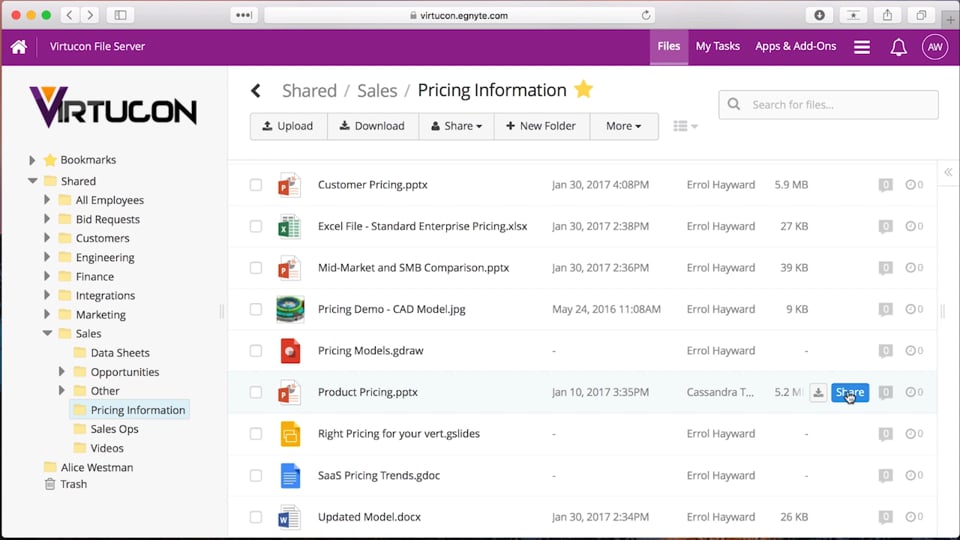Click the home icon in purple header
Screen dimensions: 960x540
pyautogui.click(x=18, y=47)
